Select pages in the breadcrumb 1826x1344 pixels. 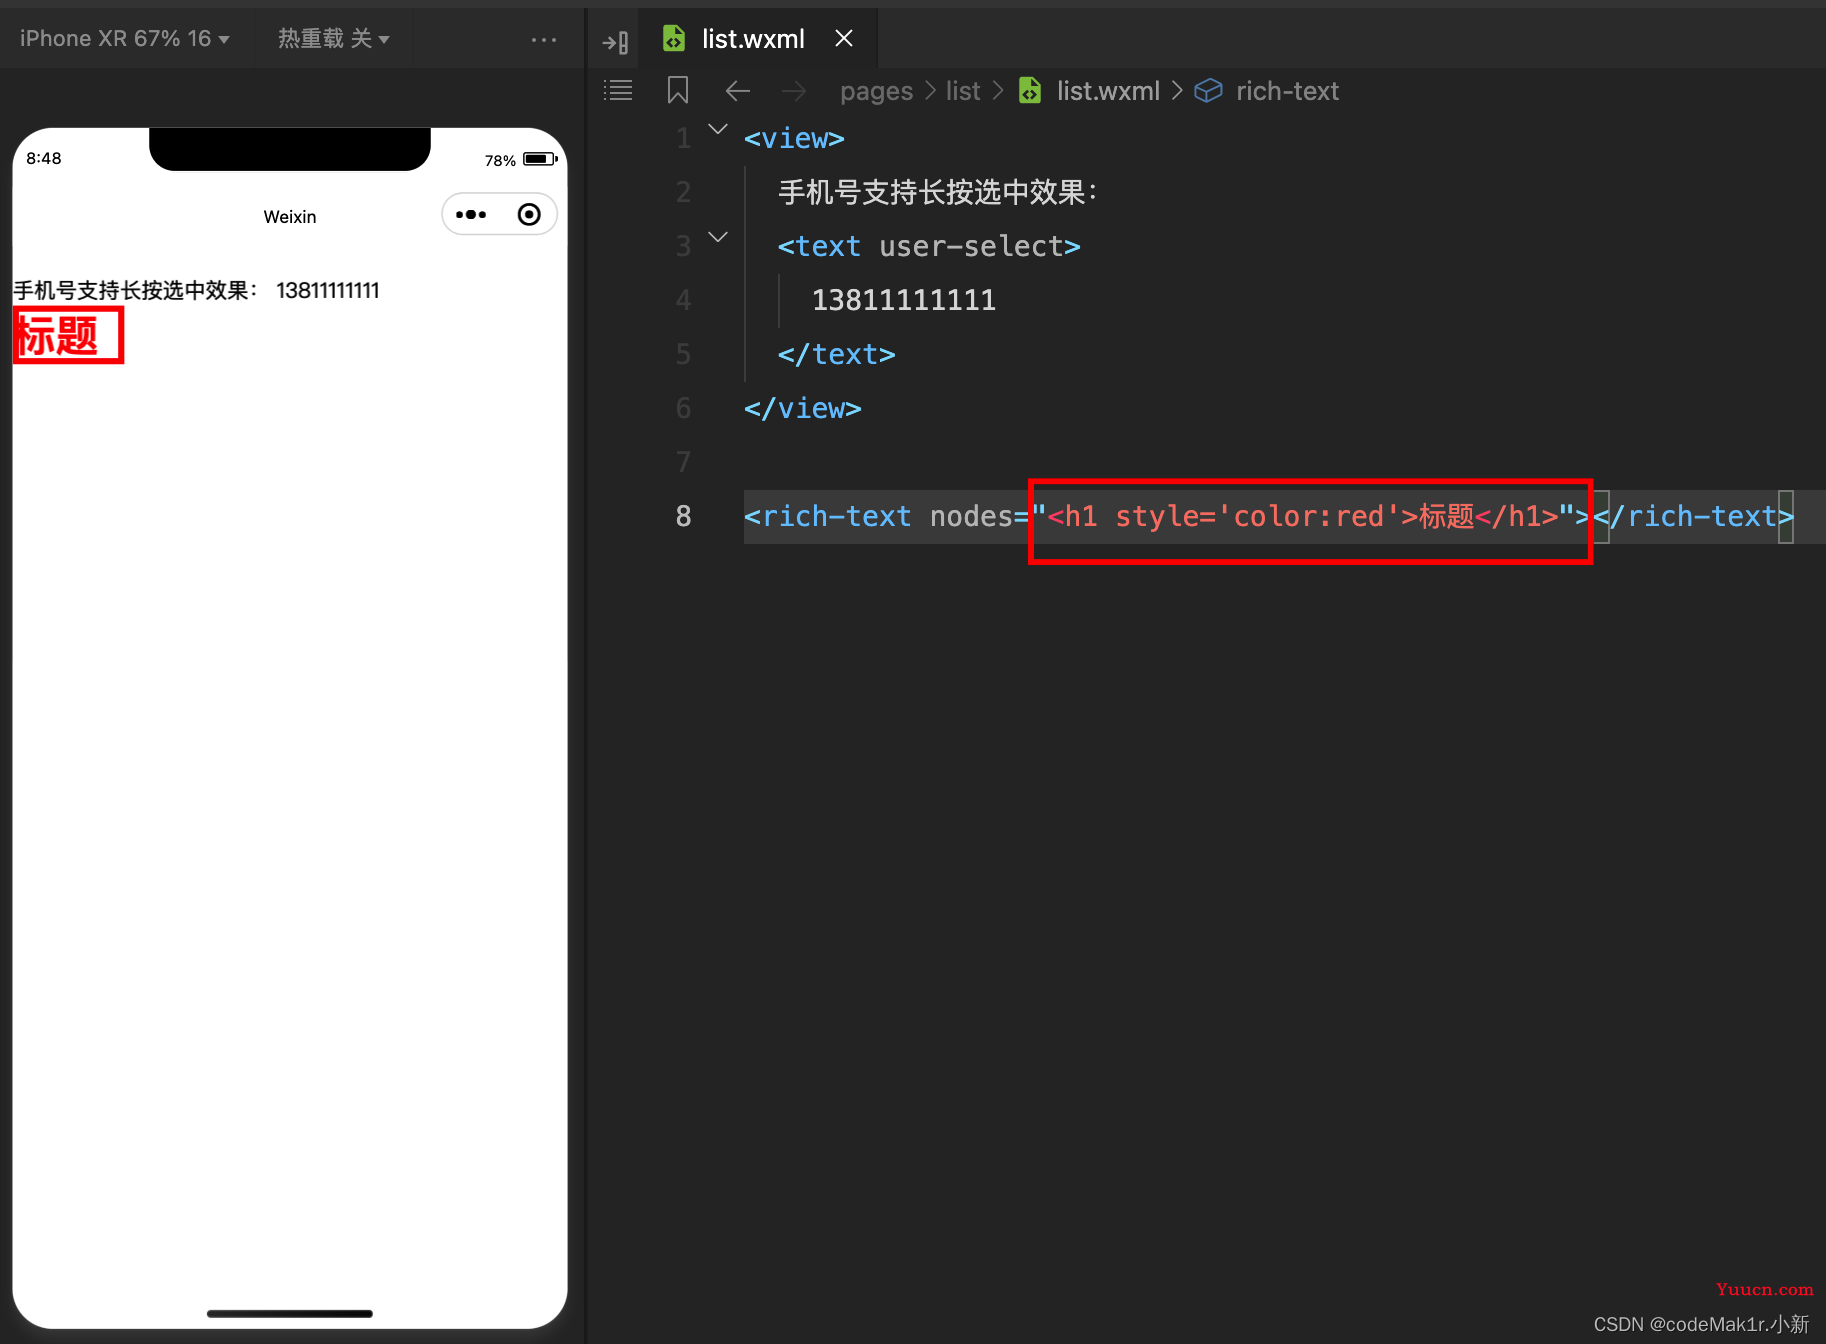coord(876,91)
